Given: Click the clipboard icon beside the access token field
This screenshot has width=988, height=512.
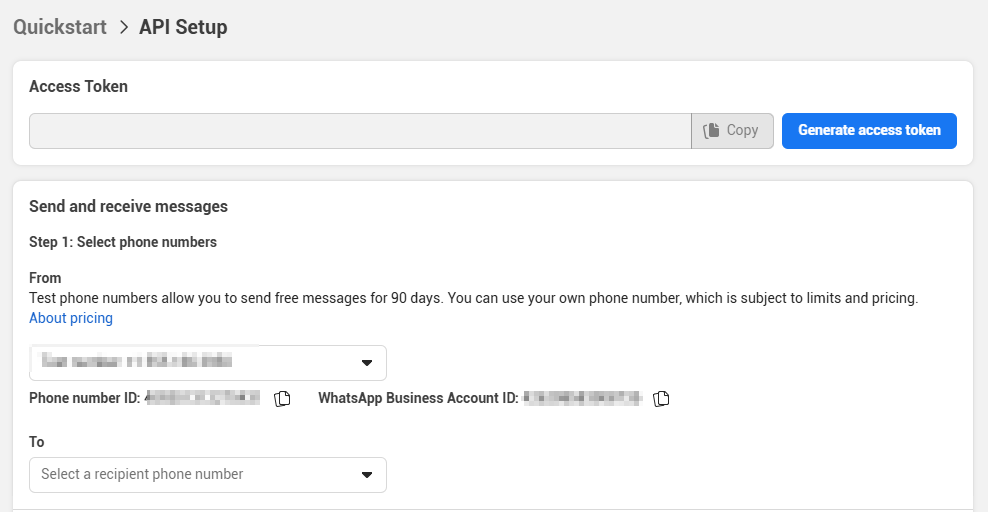Looking at the screenshot, I should coord(712,131).
